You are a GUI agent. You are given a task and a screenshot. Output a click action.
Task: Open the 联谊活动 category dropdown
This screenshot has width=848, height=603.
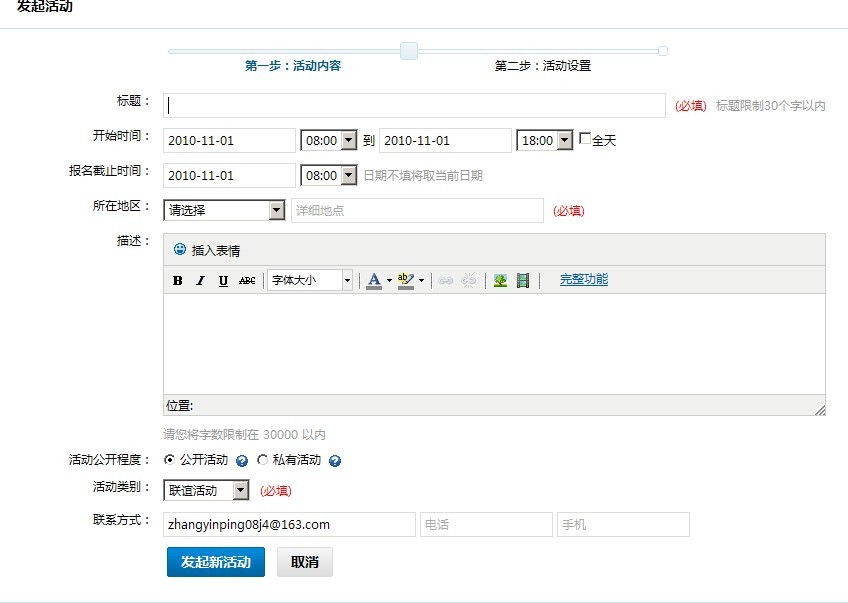click(206, 491)
